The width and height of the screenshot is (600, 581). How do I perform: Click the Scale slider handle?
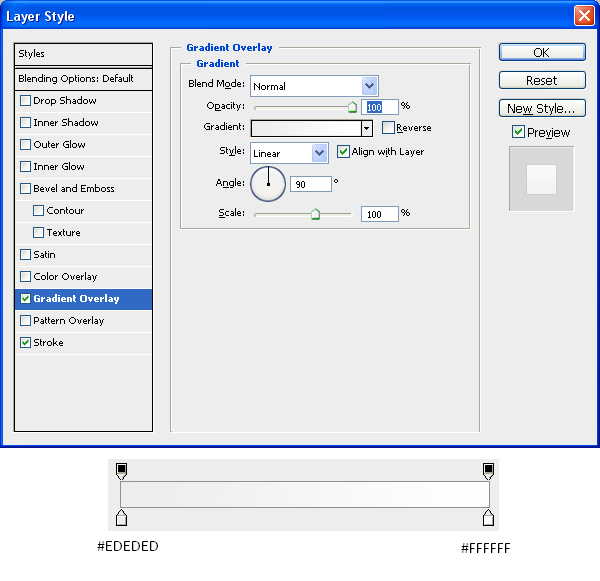(x=315, y=214)
